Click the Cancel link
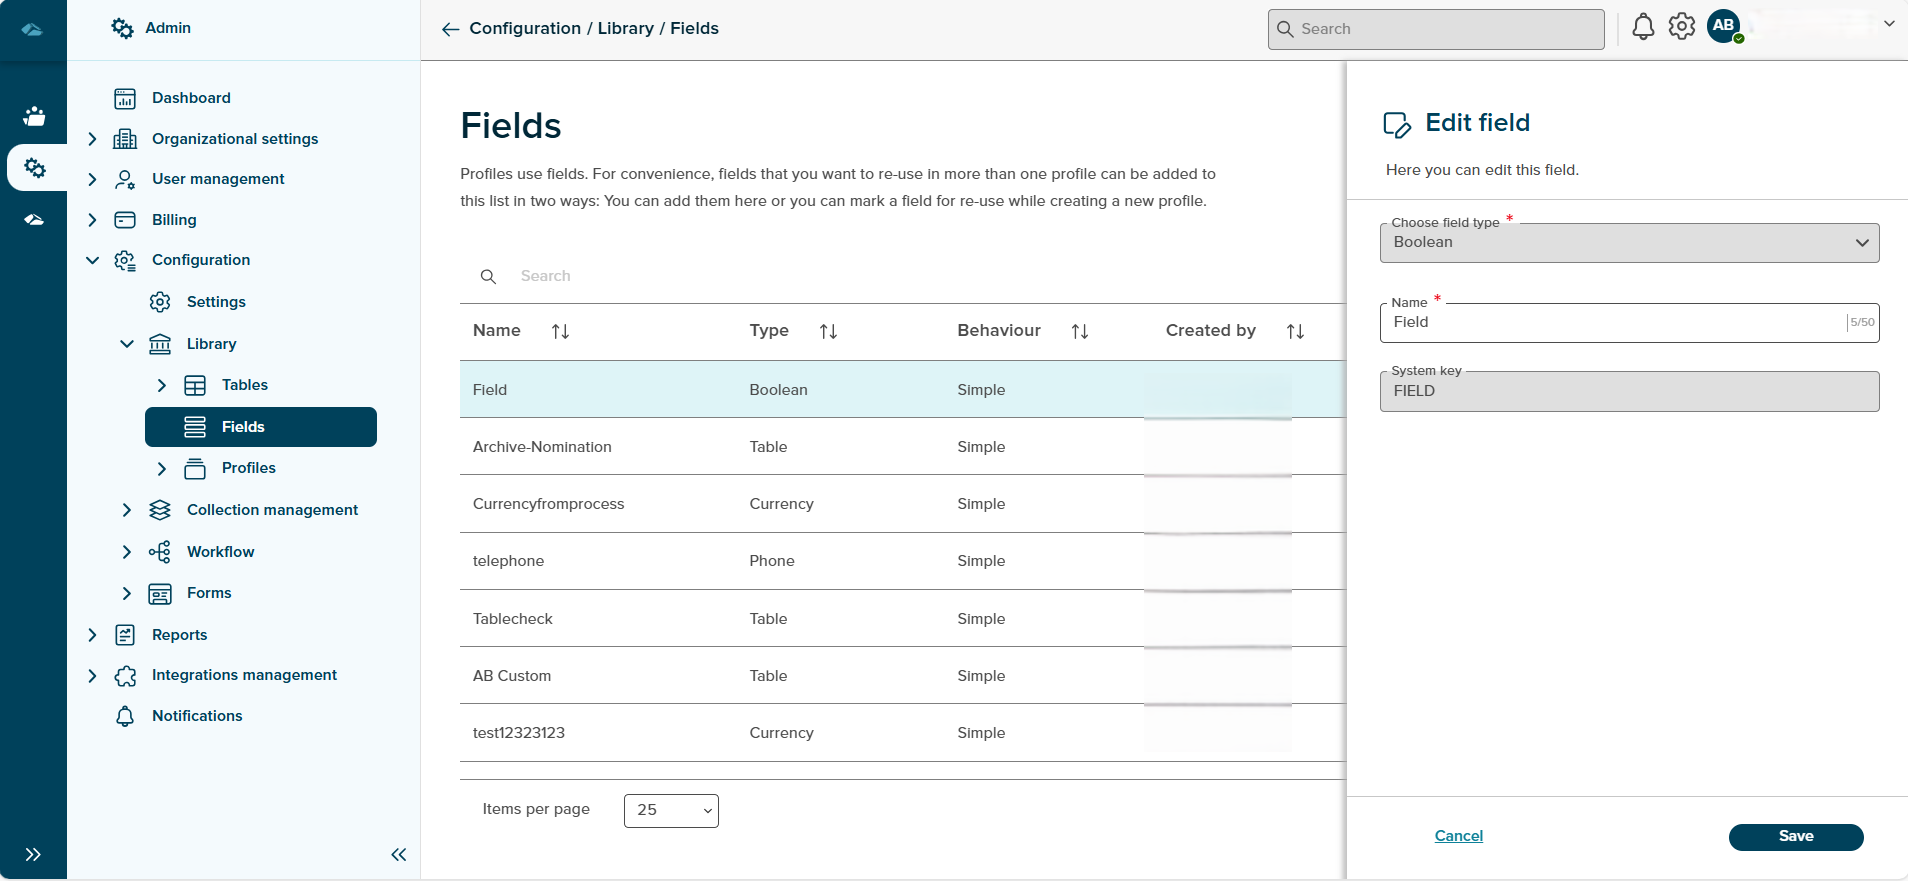The width and height of the screenshot is (1908, 881). (1458, 836)
